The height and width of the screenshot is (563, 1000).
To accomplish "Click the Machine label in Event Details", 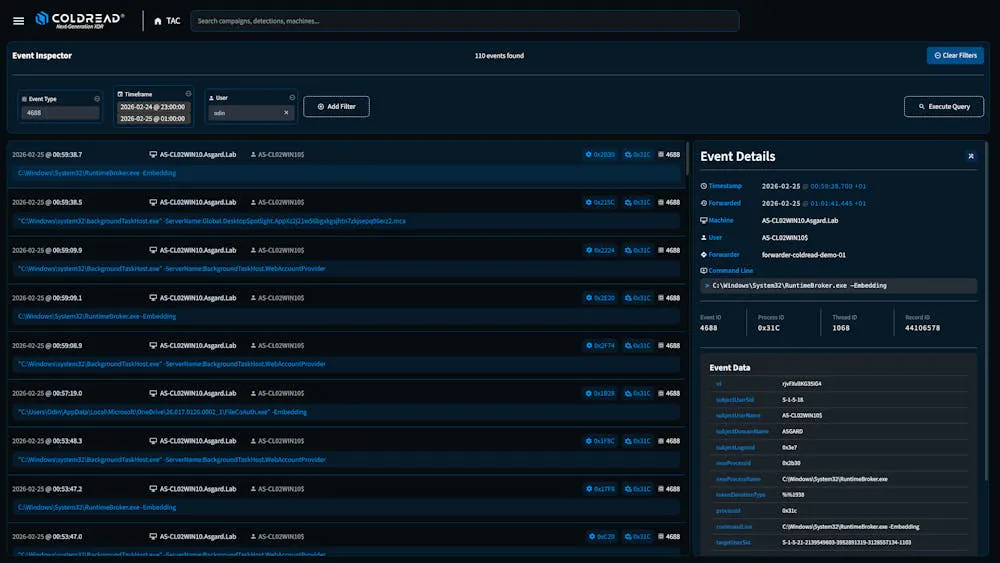I will 721,221.
